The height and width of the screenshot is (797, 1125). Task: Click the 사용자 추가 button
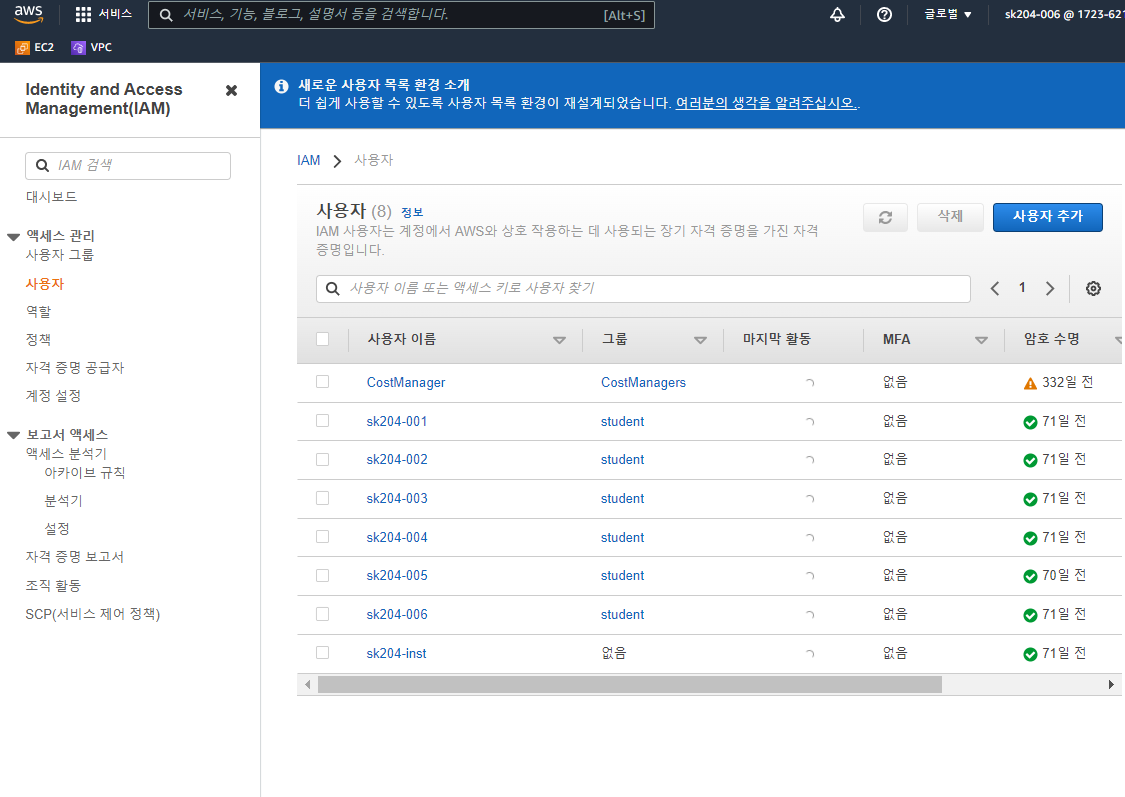pyautogui.click(x=1048, y=217)
